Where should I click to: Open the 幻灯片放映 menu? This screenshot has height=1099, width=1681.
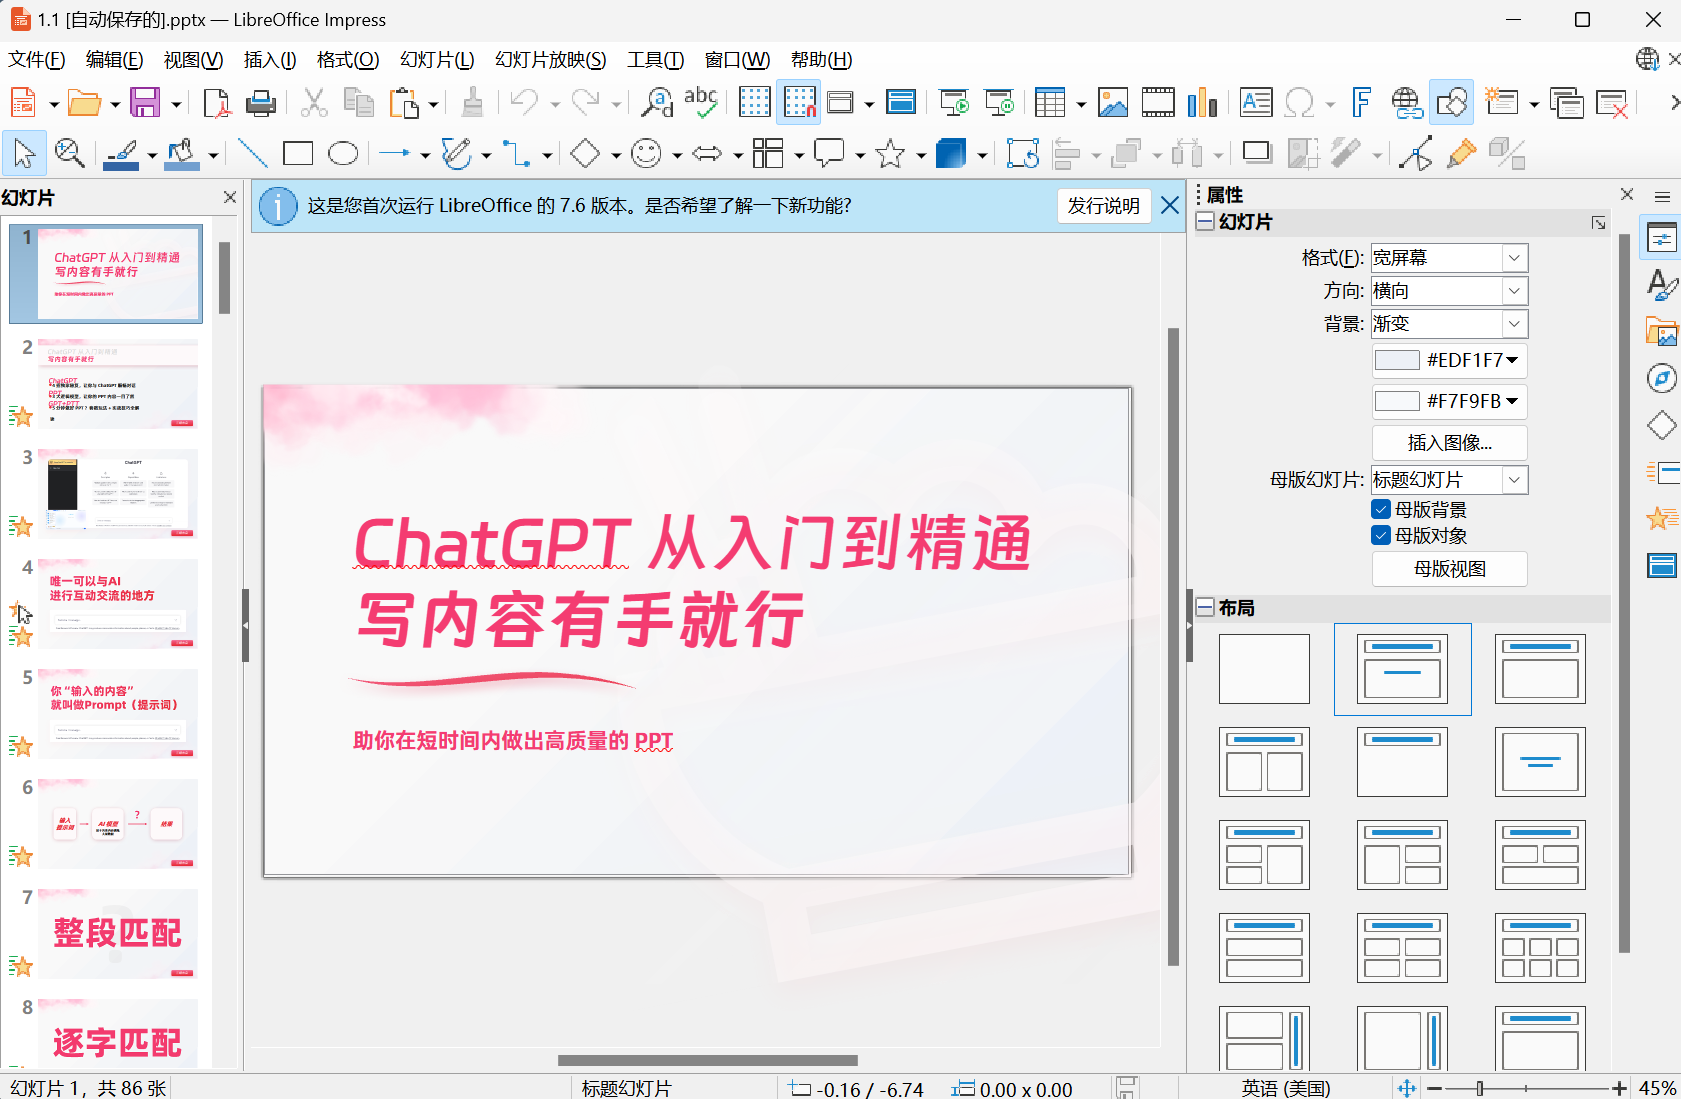[550, 60]
